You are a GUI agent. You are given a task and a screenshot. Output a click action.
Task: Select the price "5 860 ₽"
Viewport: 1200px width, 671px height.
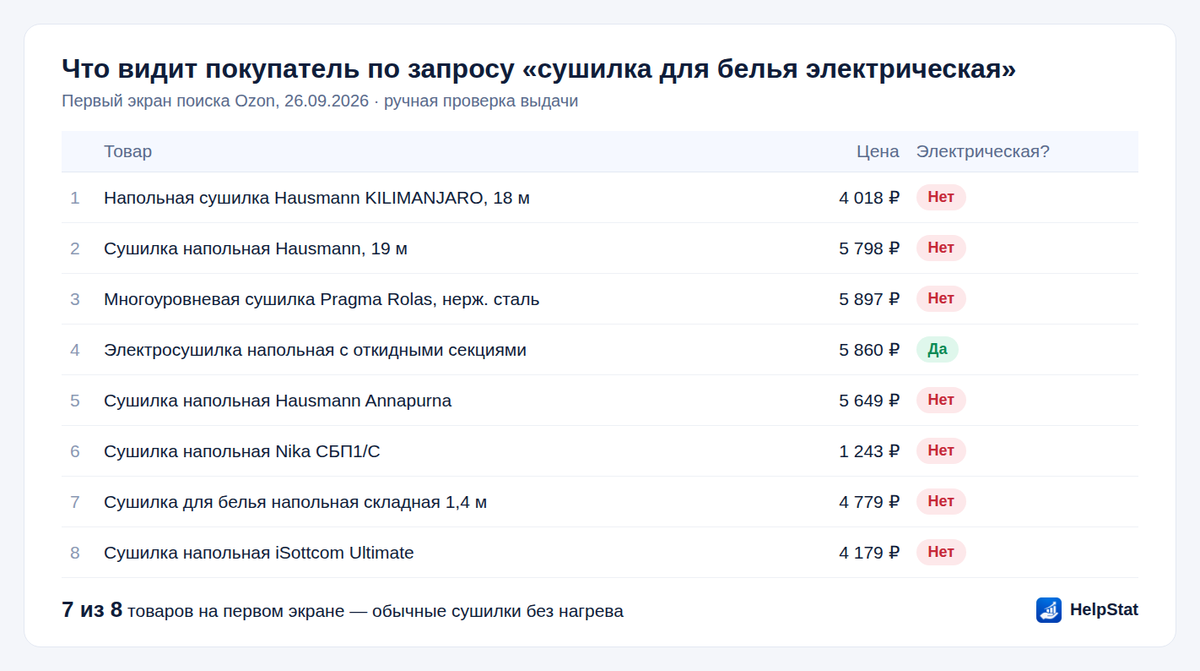[x=870, y=350]
